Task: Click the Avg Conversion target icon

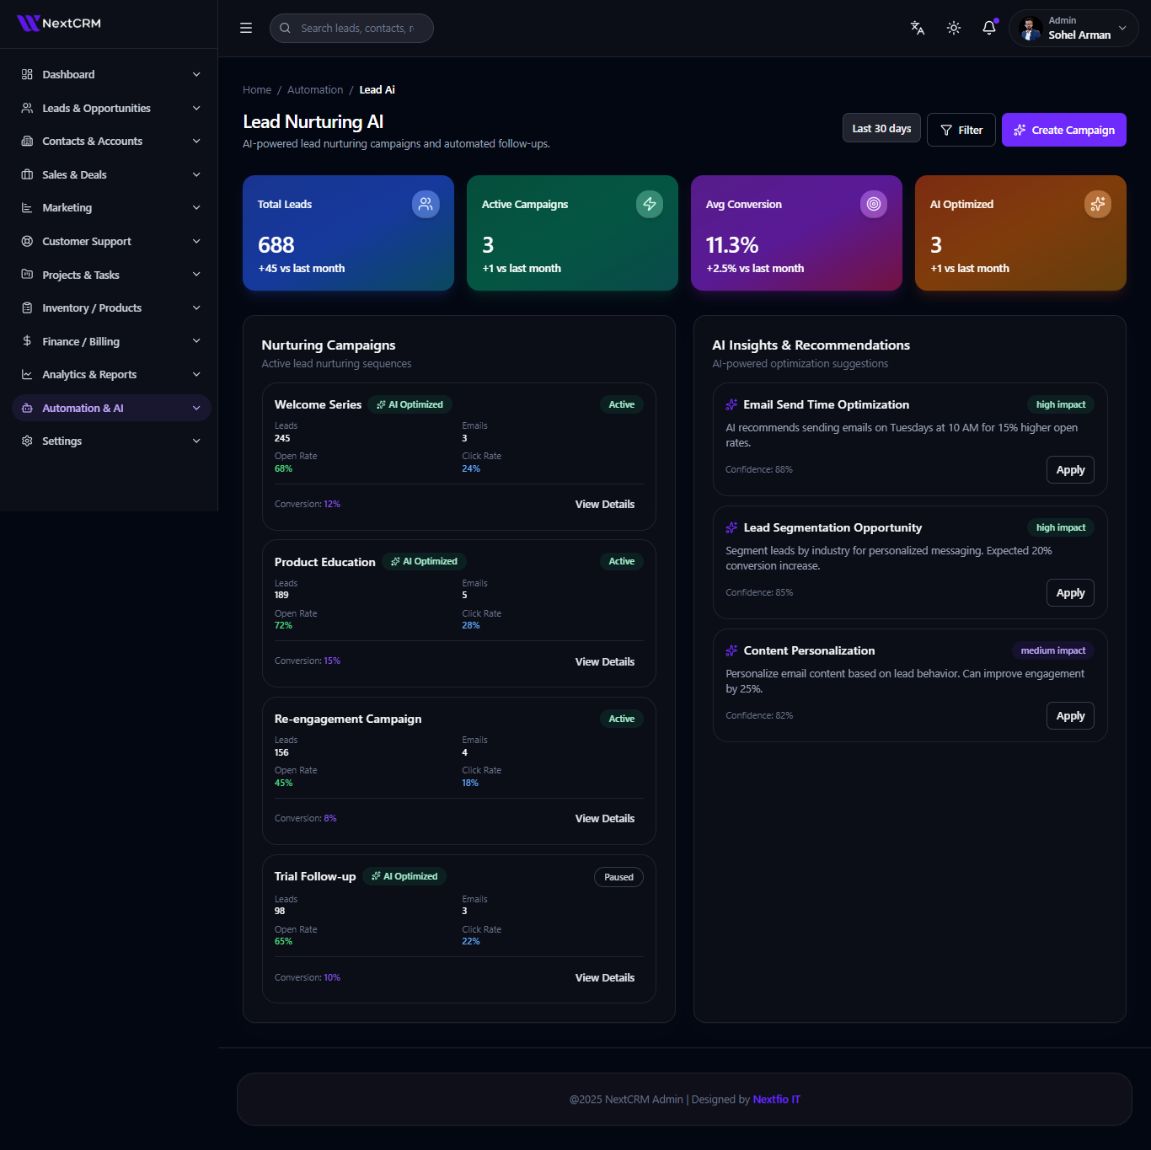Action: (874, 204)
